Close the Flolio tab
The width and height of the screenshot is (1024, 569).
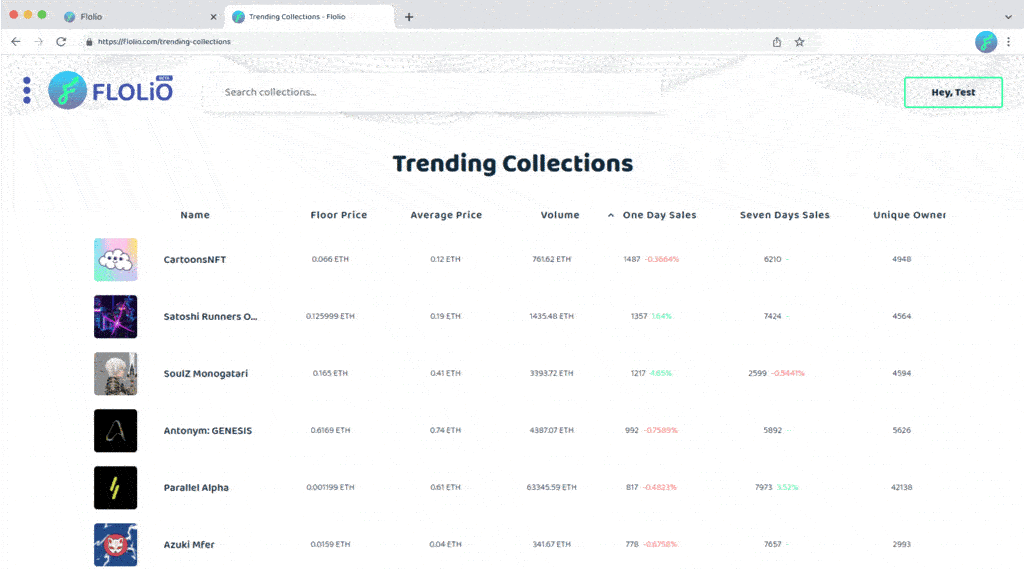(x=213, y=17)
